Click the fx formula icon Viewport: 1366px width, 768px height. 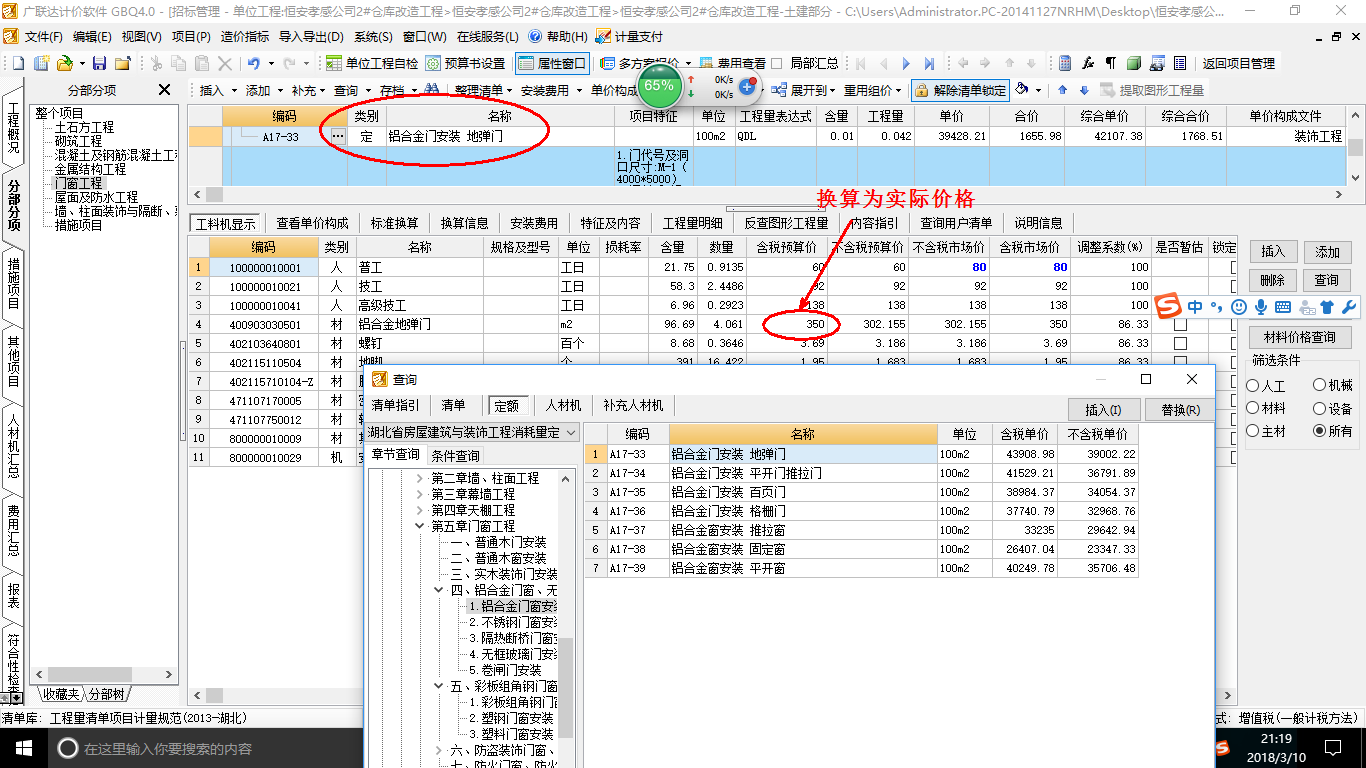coord(1088,63)
